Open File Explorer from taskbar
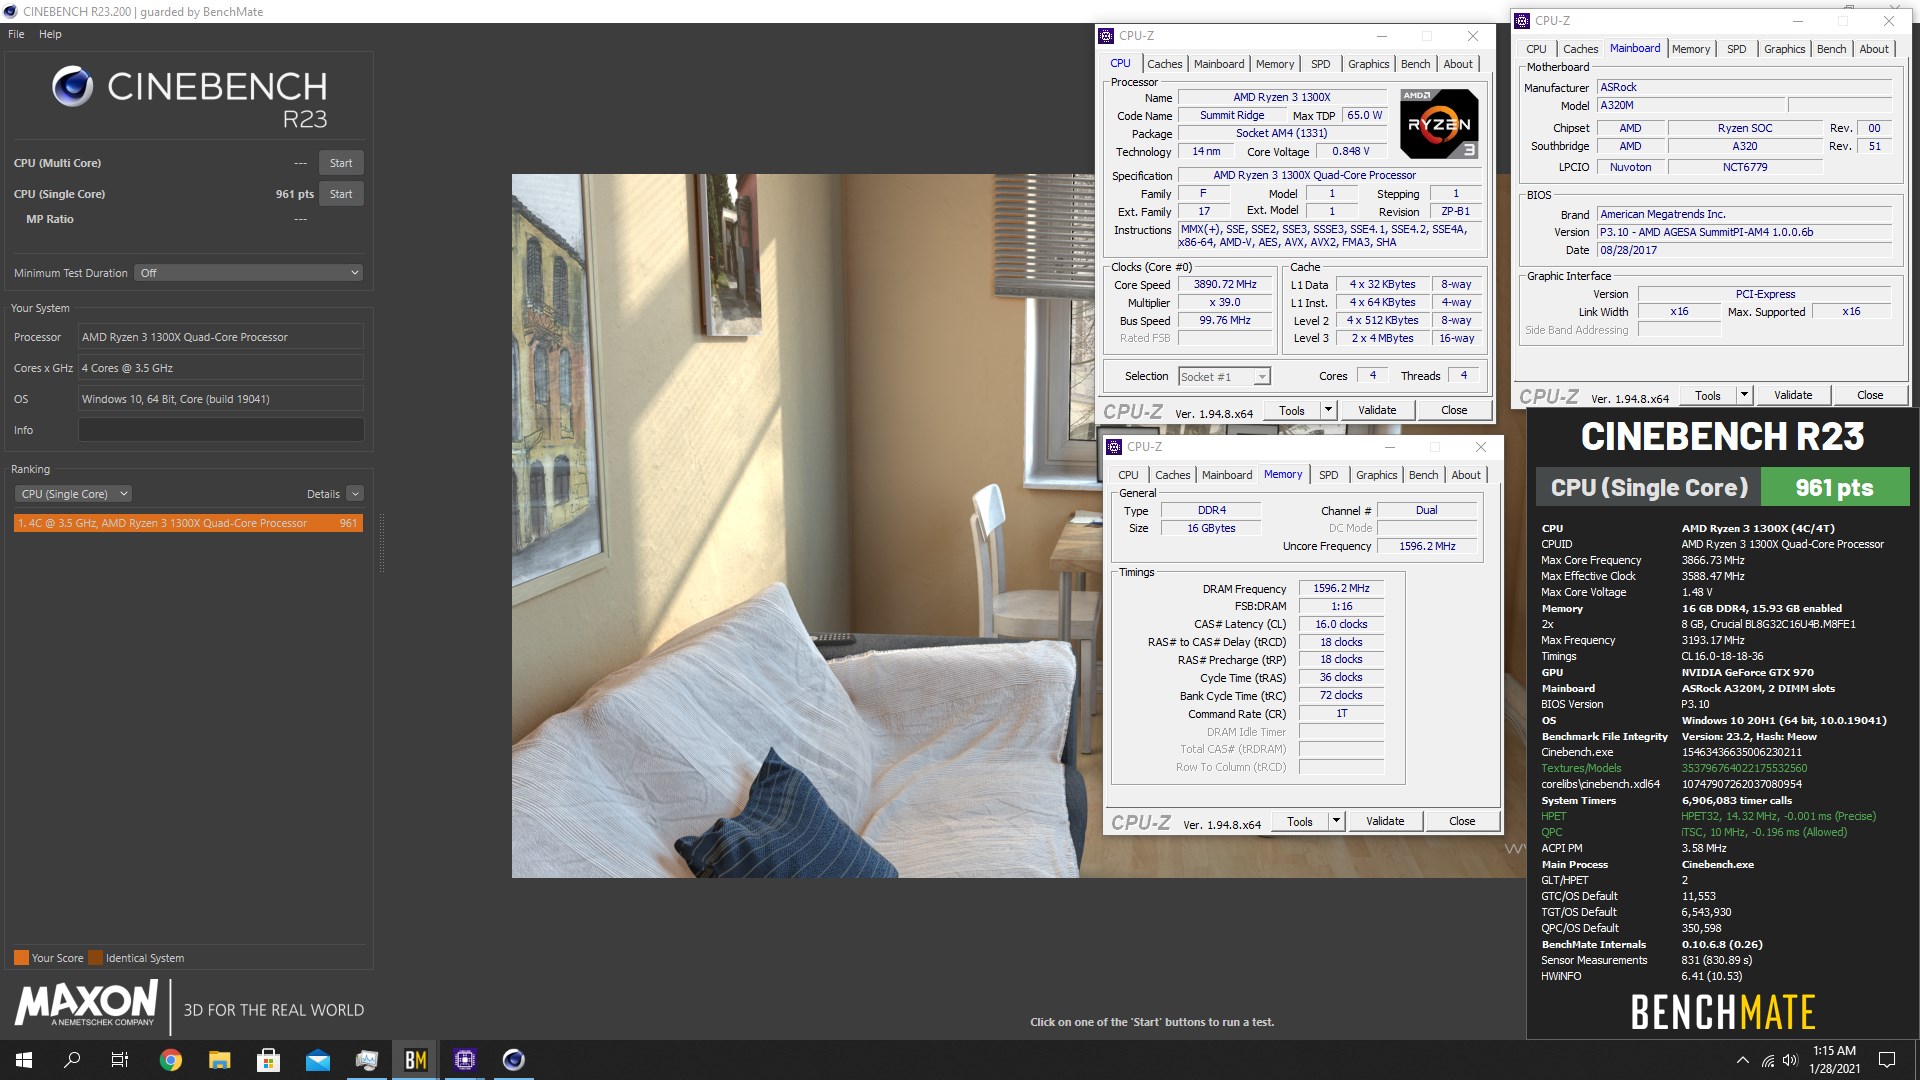Image resolution: width=1920 pixels, height=1080 pixels. (220, 1060)
